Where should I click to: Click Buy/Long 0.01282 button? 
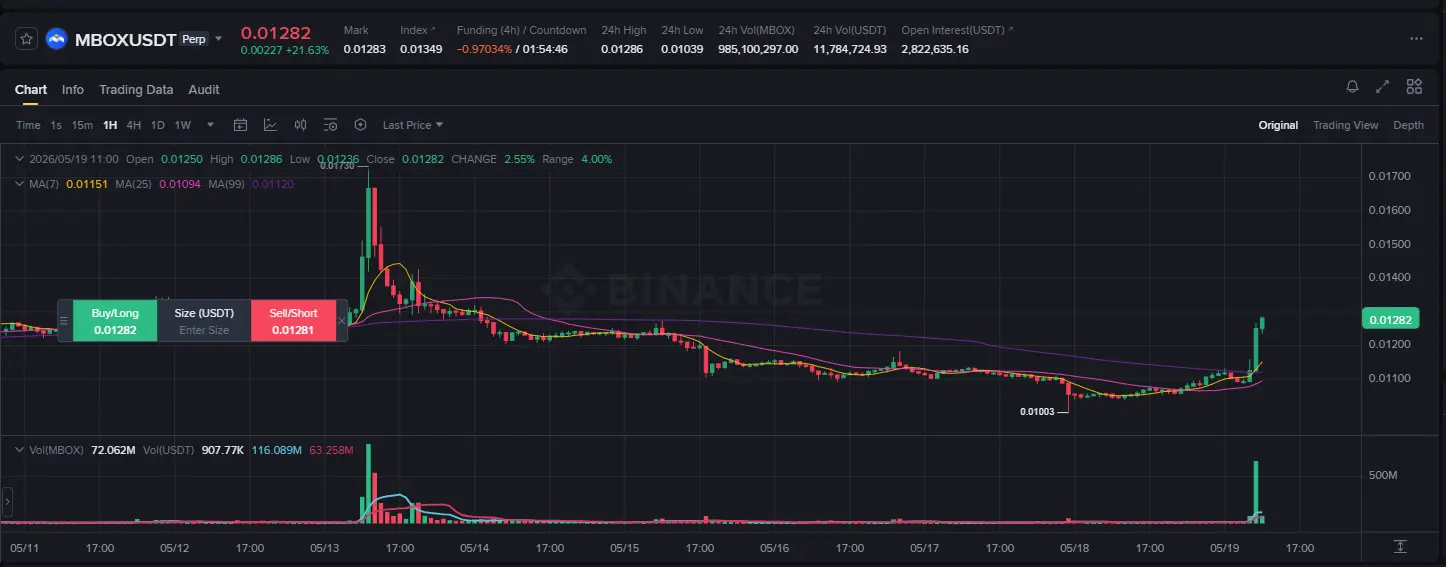point(115,321)
